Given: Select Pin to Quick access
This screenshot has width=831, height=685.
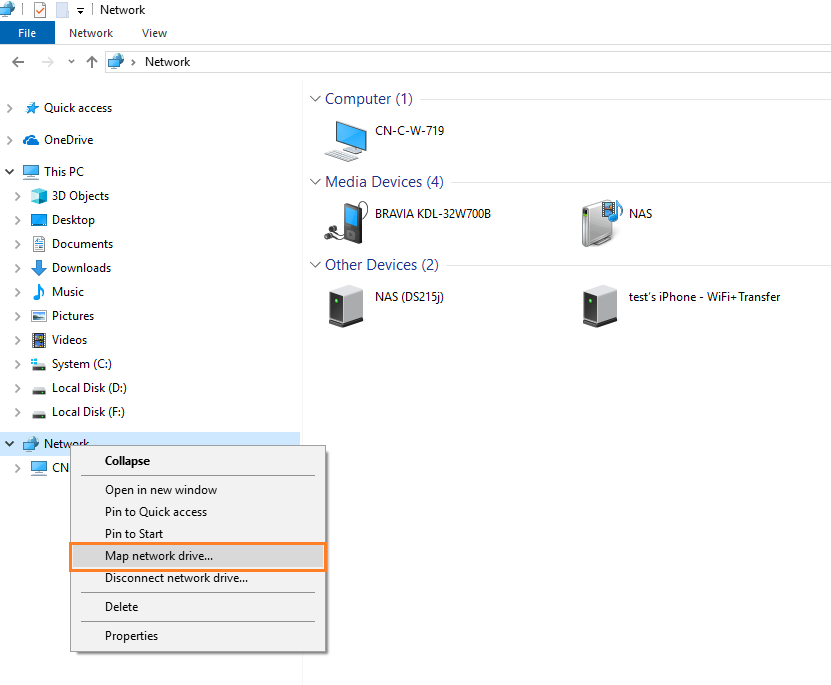Looking at the screenshot, I should pyautogui.click(x=198, y=512).
